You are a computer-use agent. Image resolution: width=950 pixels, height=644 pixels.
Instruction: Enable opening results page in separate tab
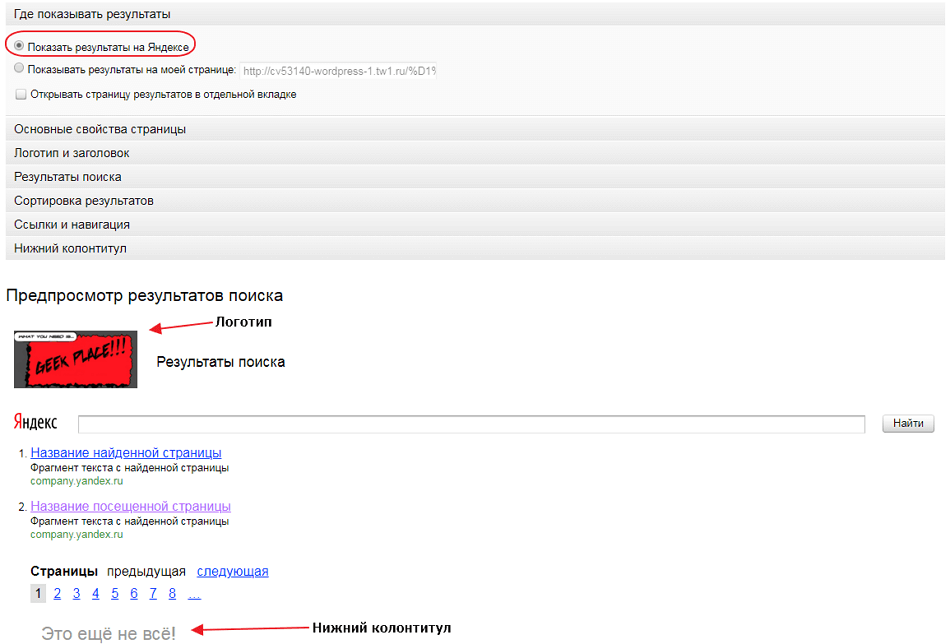(21, 95)
